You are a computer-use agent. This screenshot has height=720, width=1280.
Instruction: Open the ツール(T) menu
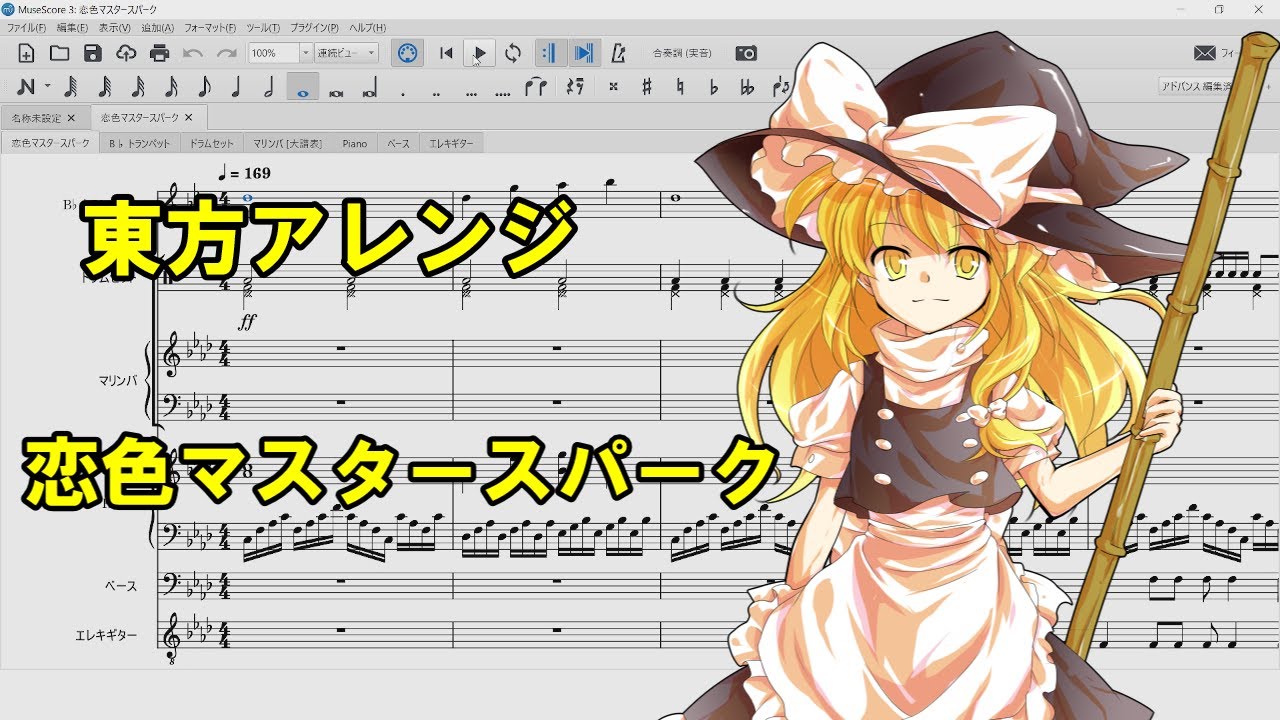click(263, 28)
